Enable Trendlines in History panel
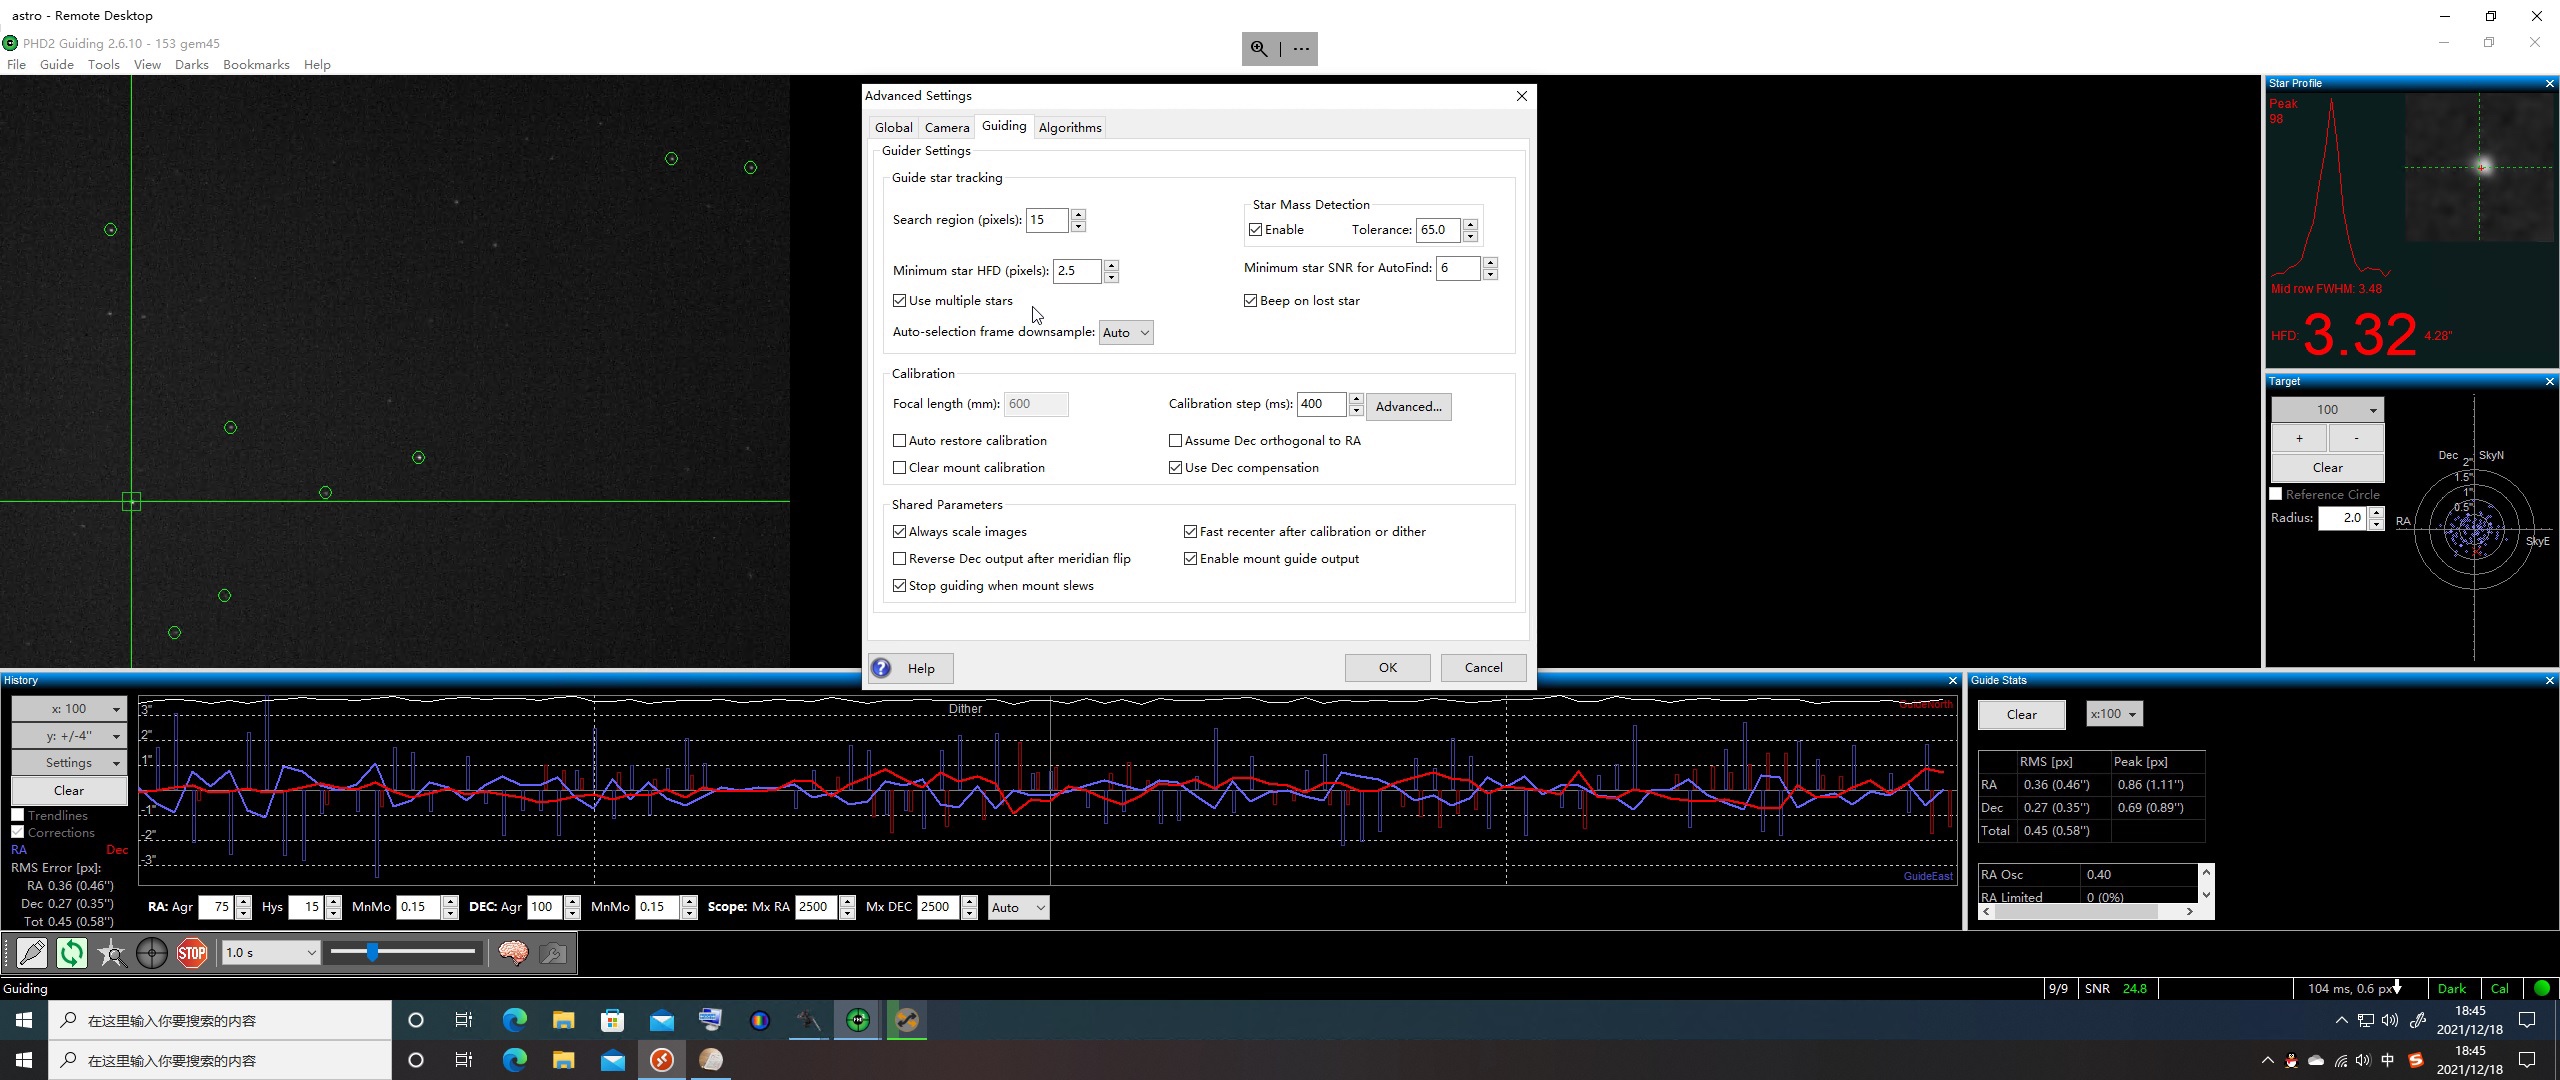The image size is (2560, 1080). (x=17, y=816)
